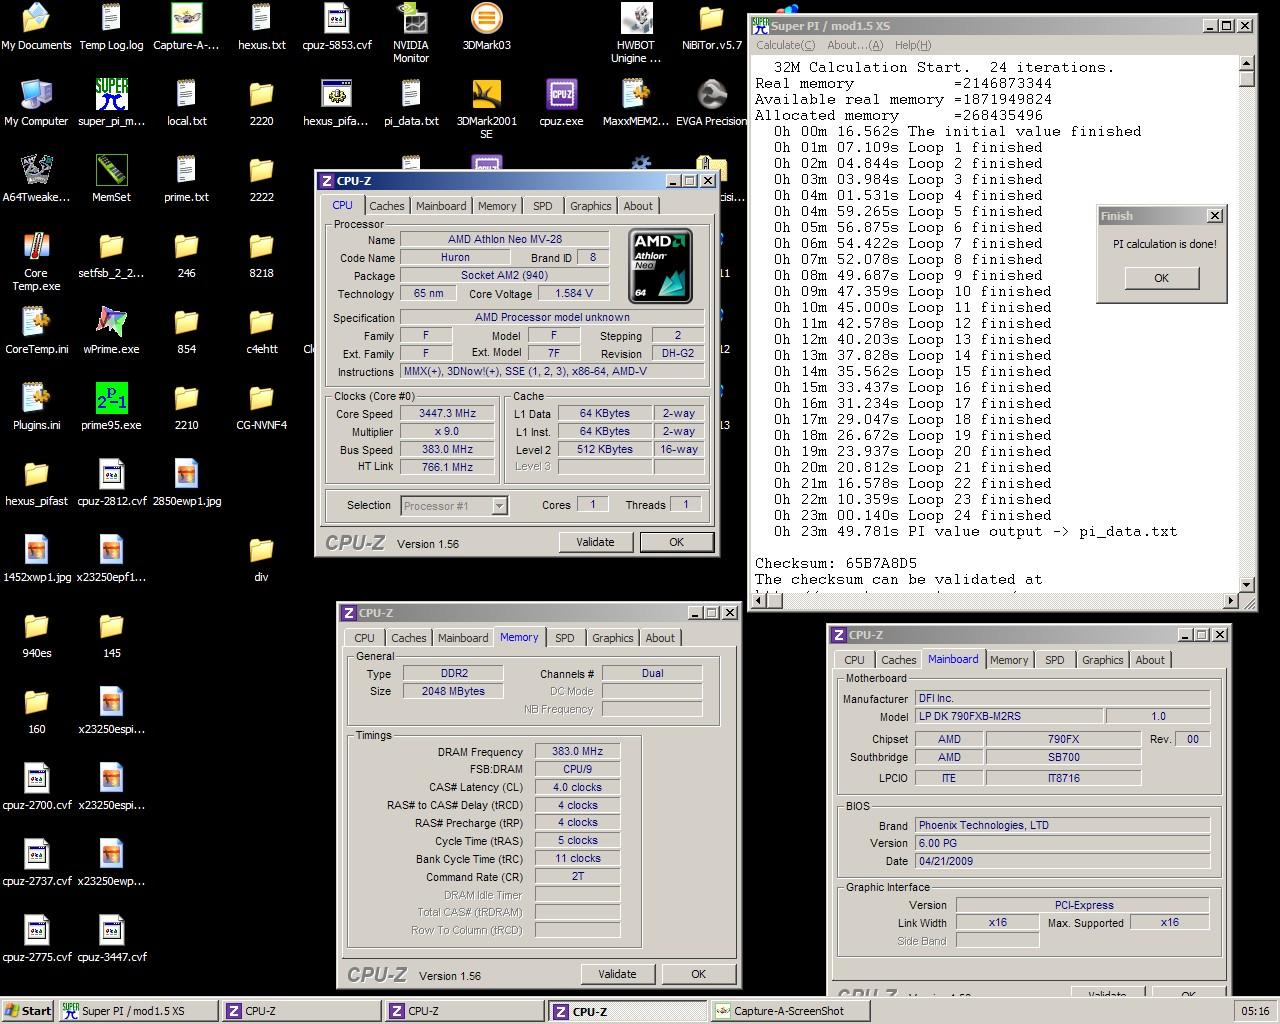Click OK in Memory CPU-Z window
The image size is (1280, 1024).
[x=698, y=974]
